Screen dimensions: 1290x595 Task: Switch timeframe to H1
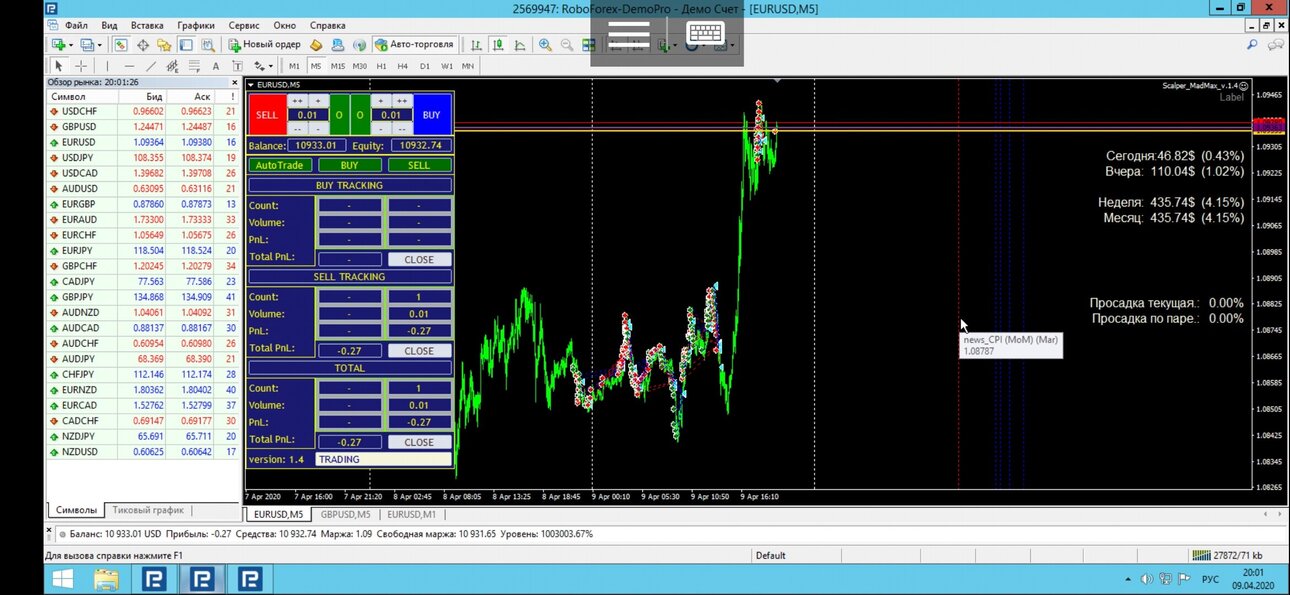(x=381, y=66)
